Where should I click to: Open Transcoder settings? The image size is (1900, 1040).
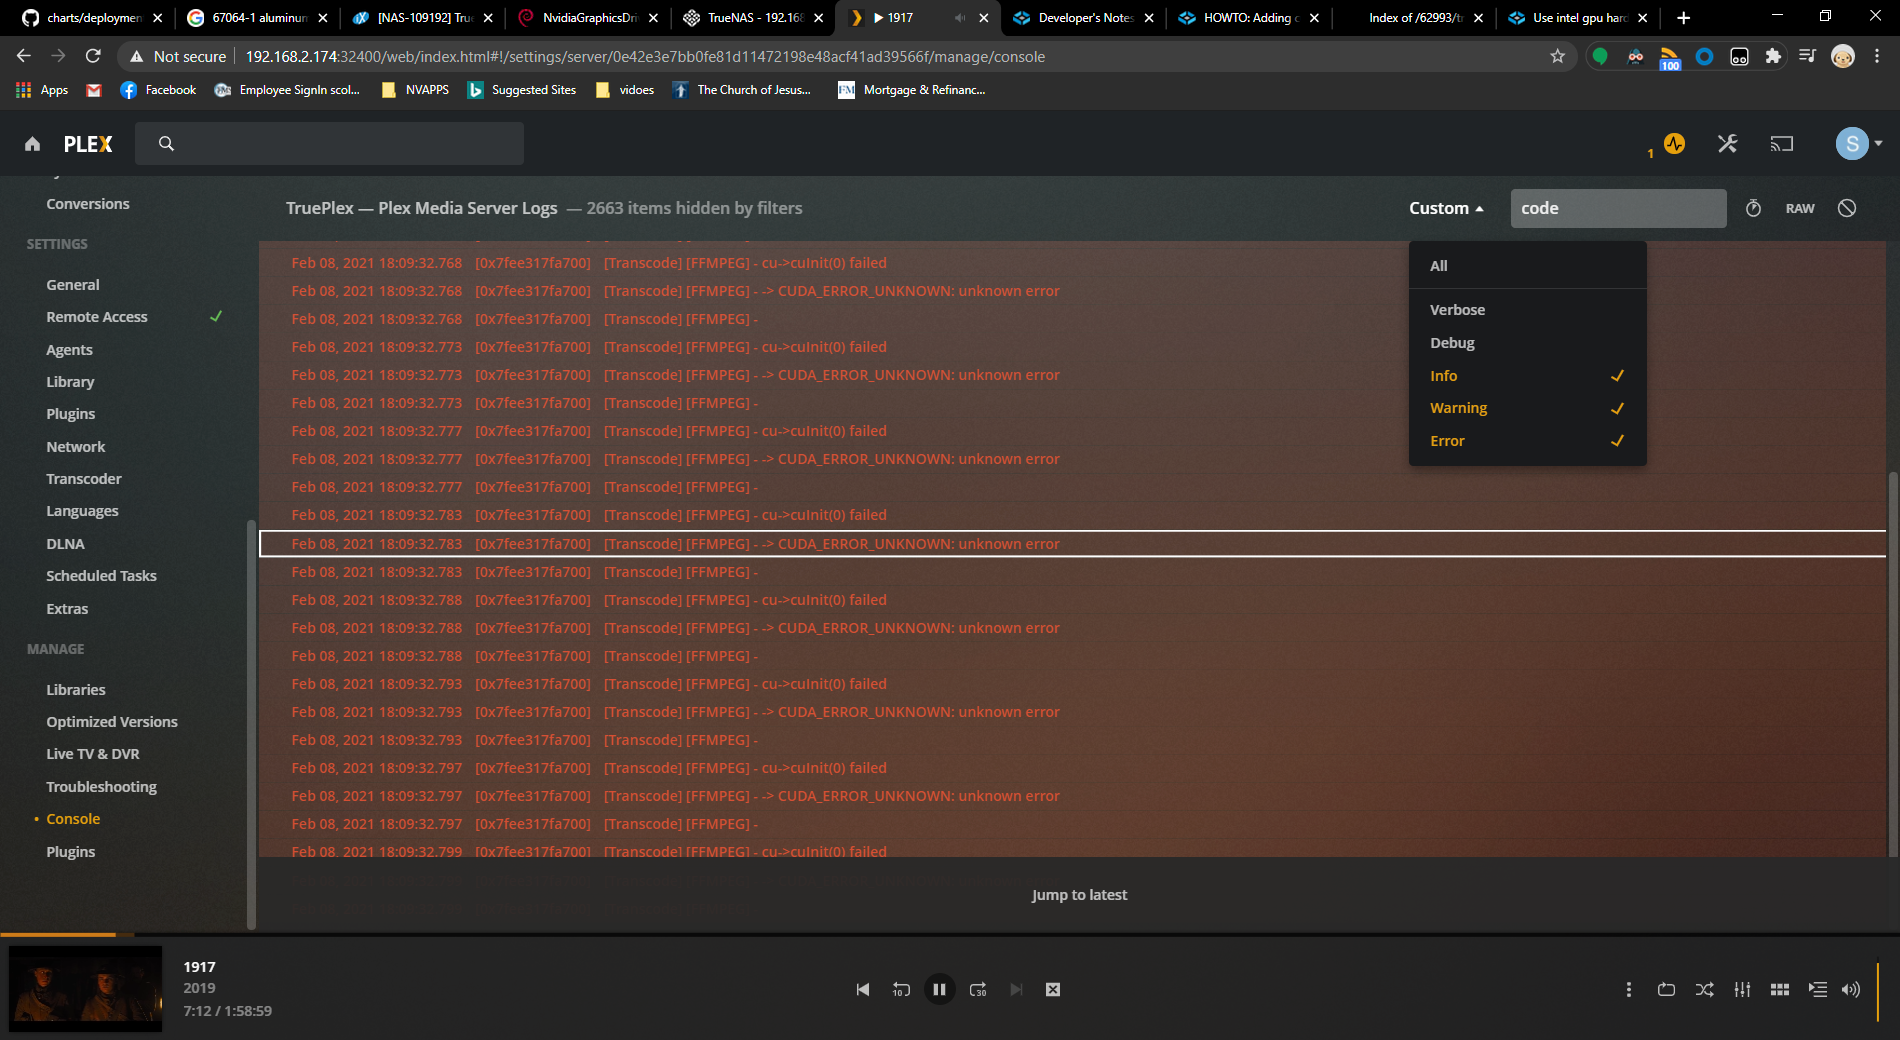point(84,479)
